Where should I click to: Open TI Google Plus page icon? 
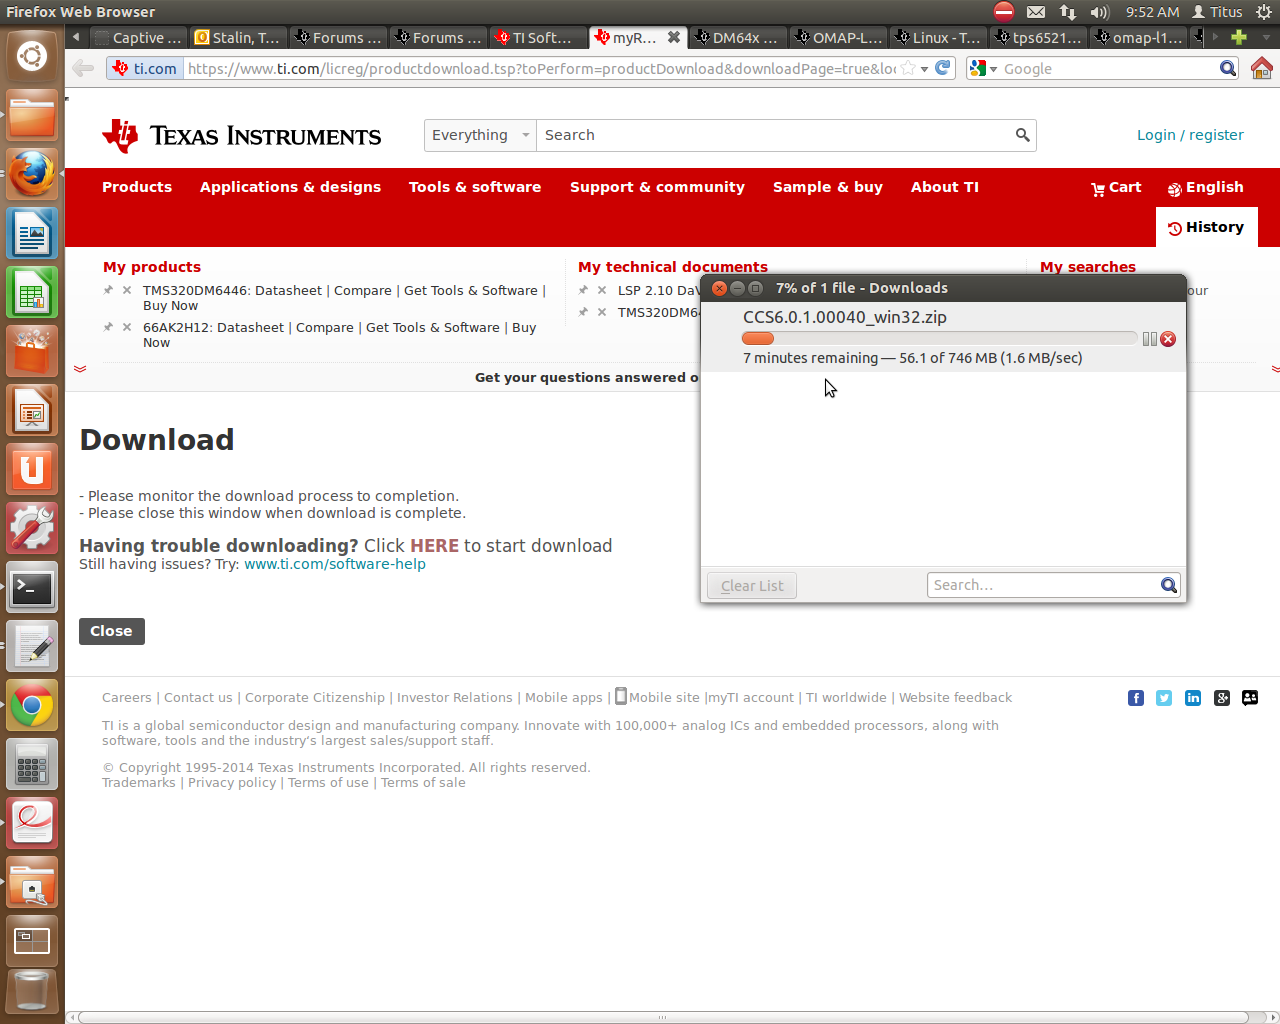(1222, 698)
